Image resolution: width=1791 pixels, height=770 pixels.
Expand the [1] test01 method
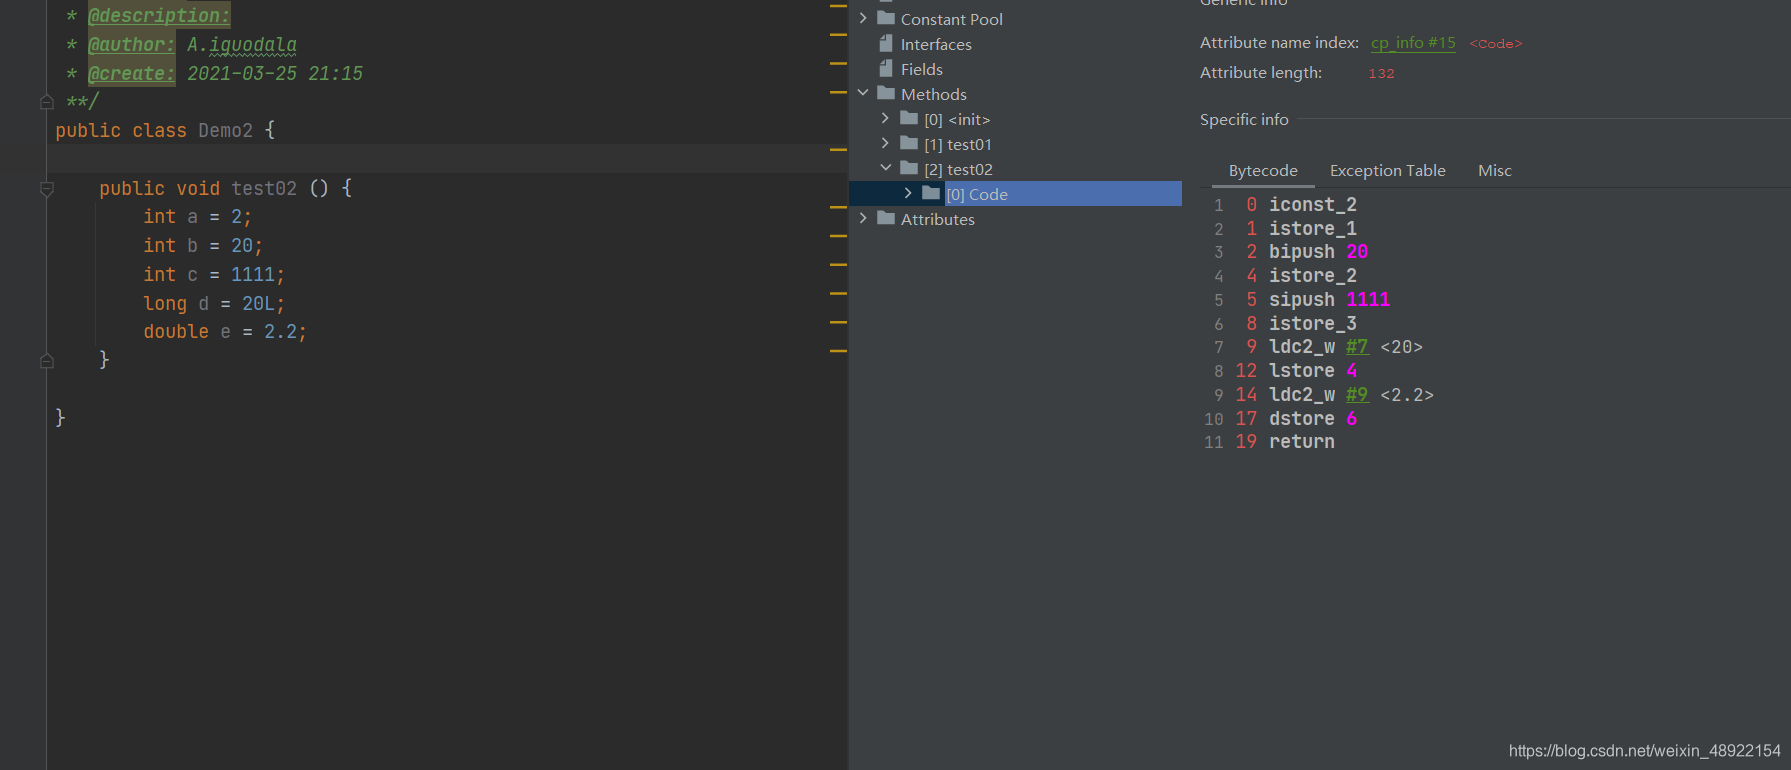(x=885, y=143)
